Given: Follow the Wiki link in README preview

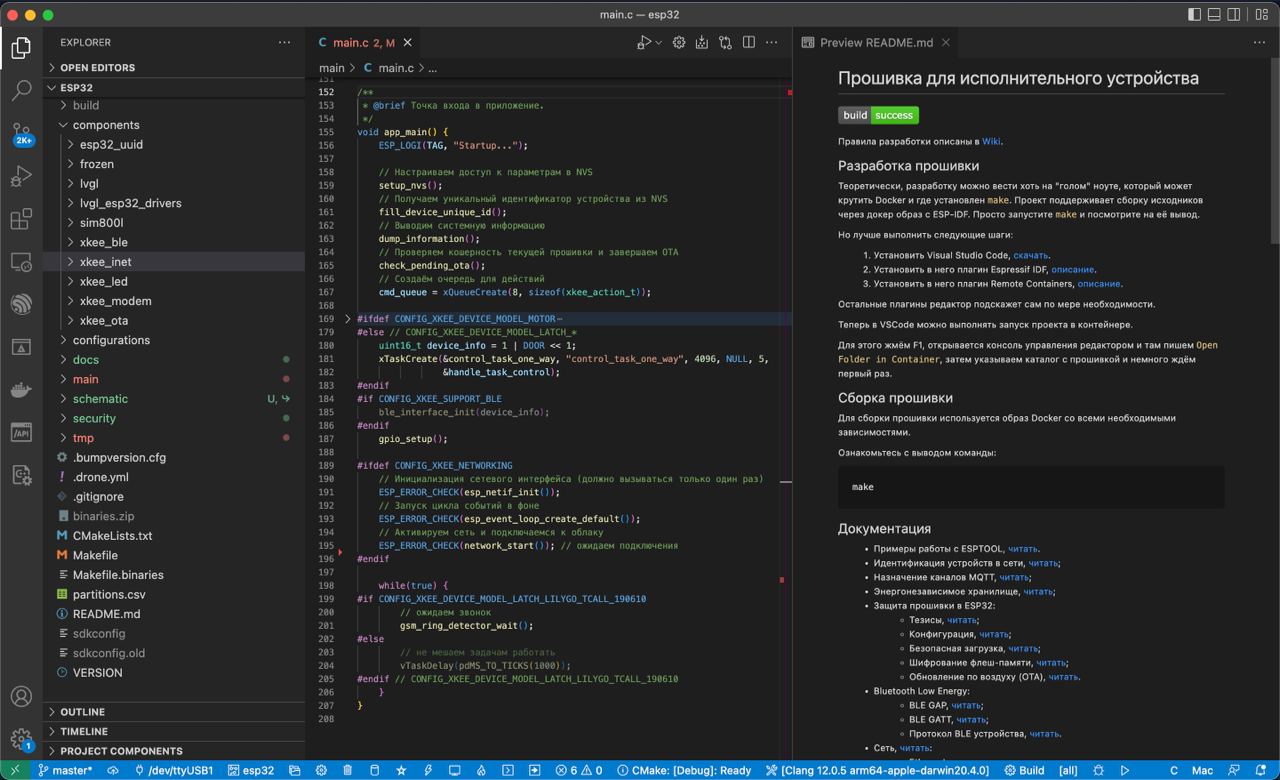Looking at the screenshot, I should point(991,141).
